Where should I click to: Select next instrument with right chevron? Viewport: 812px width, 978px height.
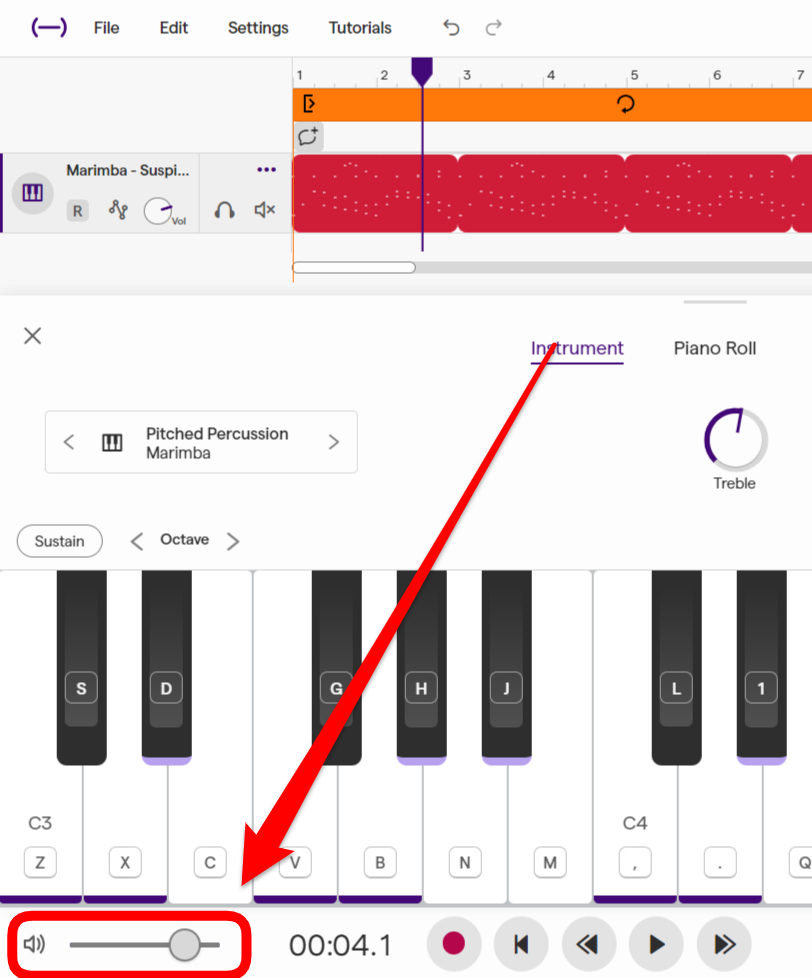point(334,442)
